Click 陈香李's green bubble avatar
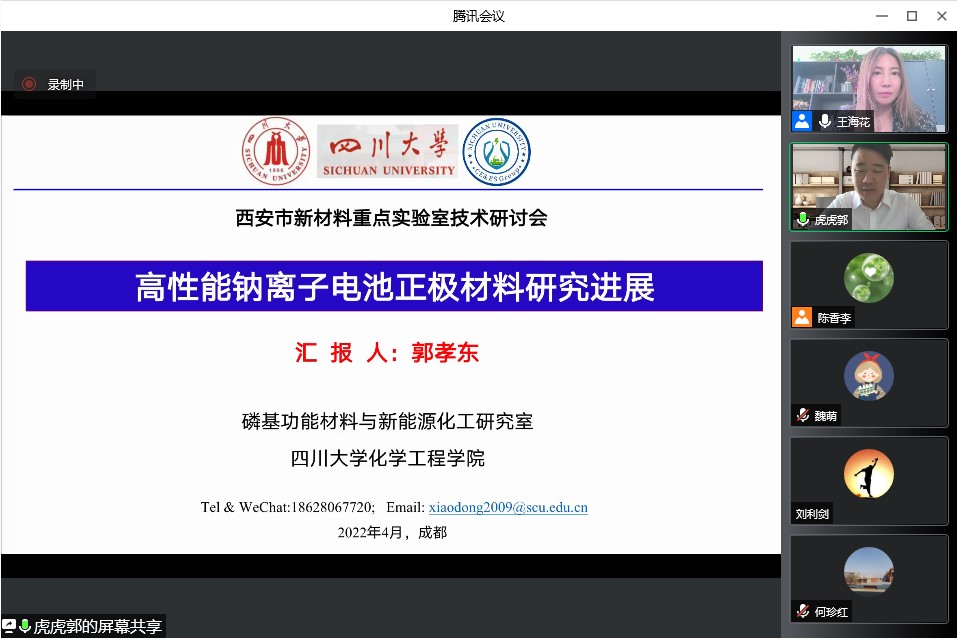The width and height of the screenshot is (957, 639). click(x=868, y=277)
